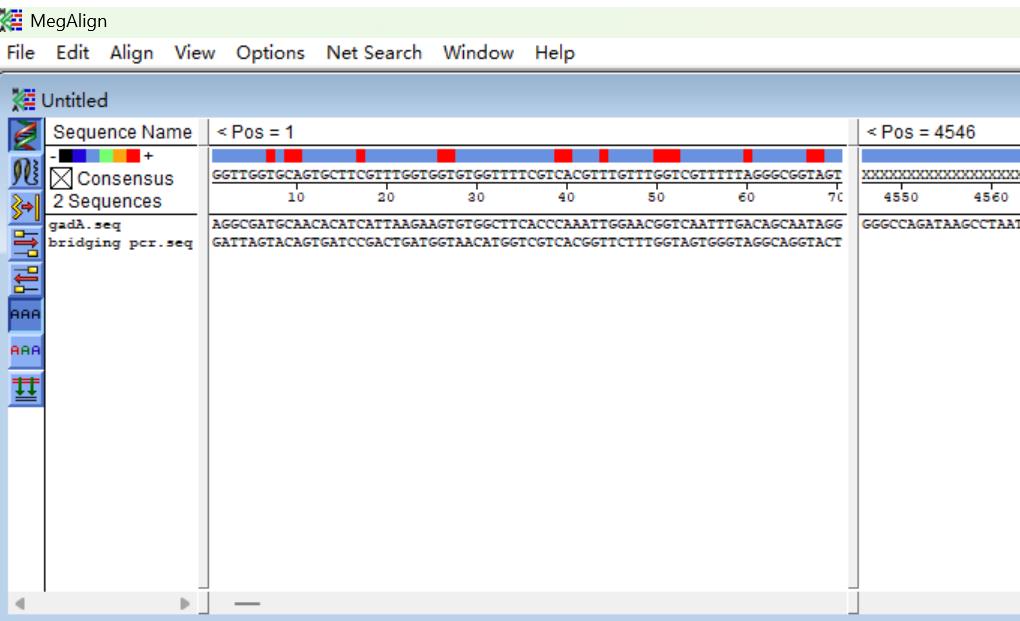This screenshot has width=1020, height=621.
Task: Open the Net Search menu
Action: coord(374,53)
